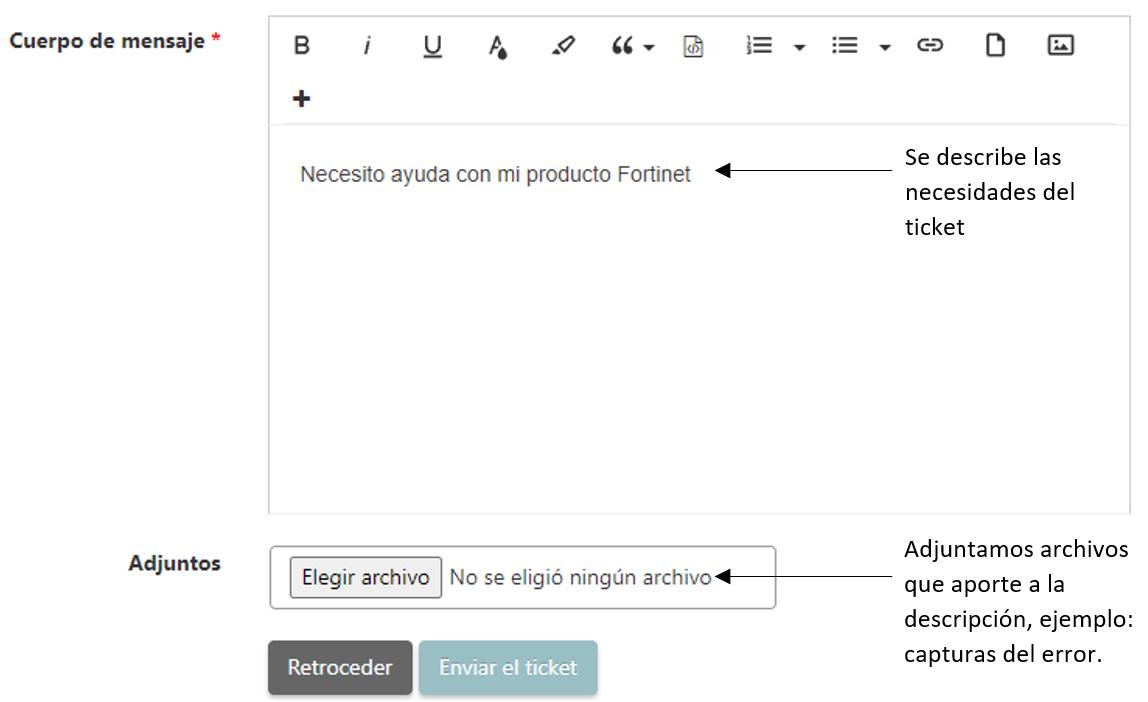
Task: Apply italic formatting to text
Action: pos(367,46)
